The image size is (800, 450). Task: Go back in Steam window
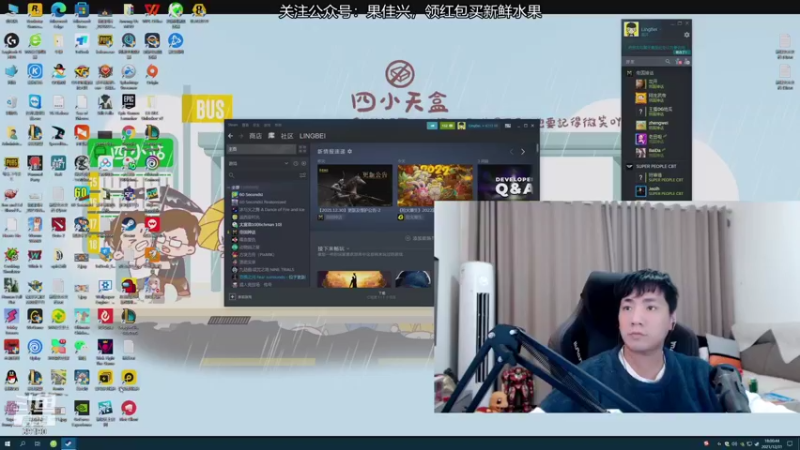click(231, 136)
